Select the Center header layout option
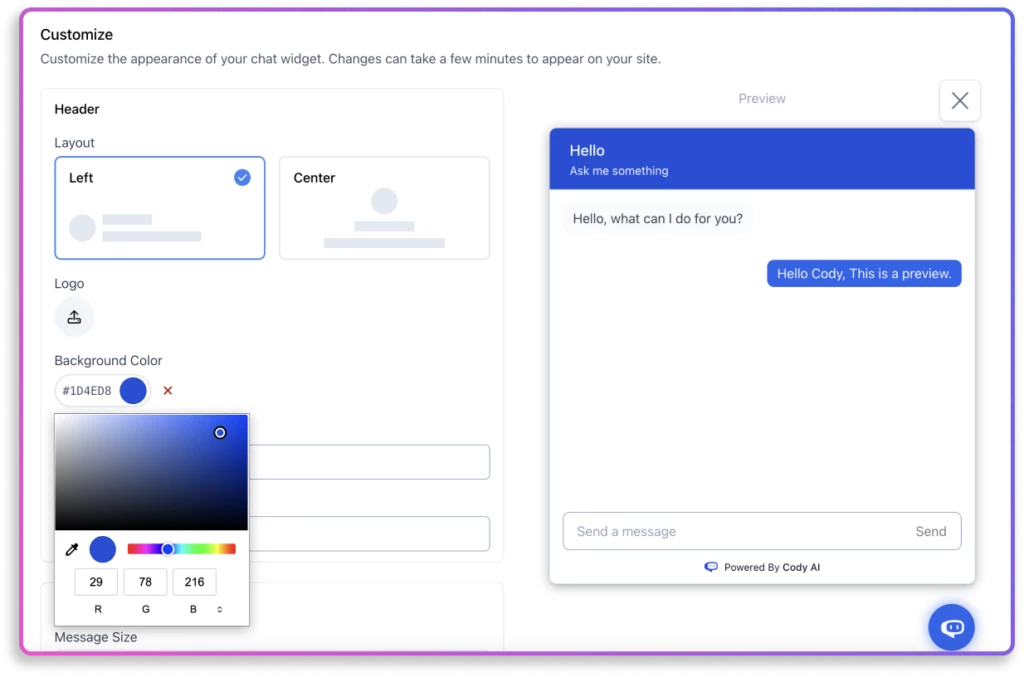 pyautogui.click(x=384, y=207)
